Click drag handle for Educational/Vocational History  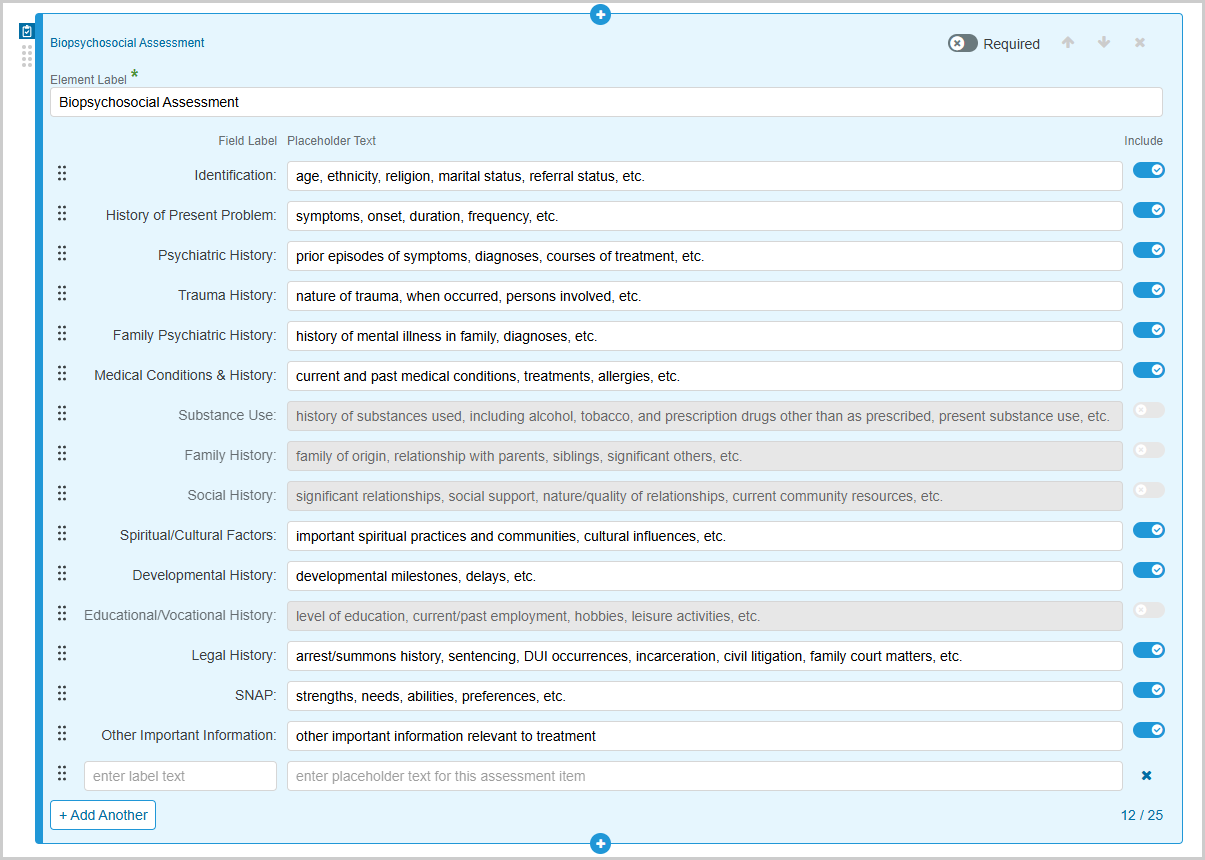(x=62, y=613)
